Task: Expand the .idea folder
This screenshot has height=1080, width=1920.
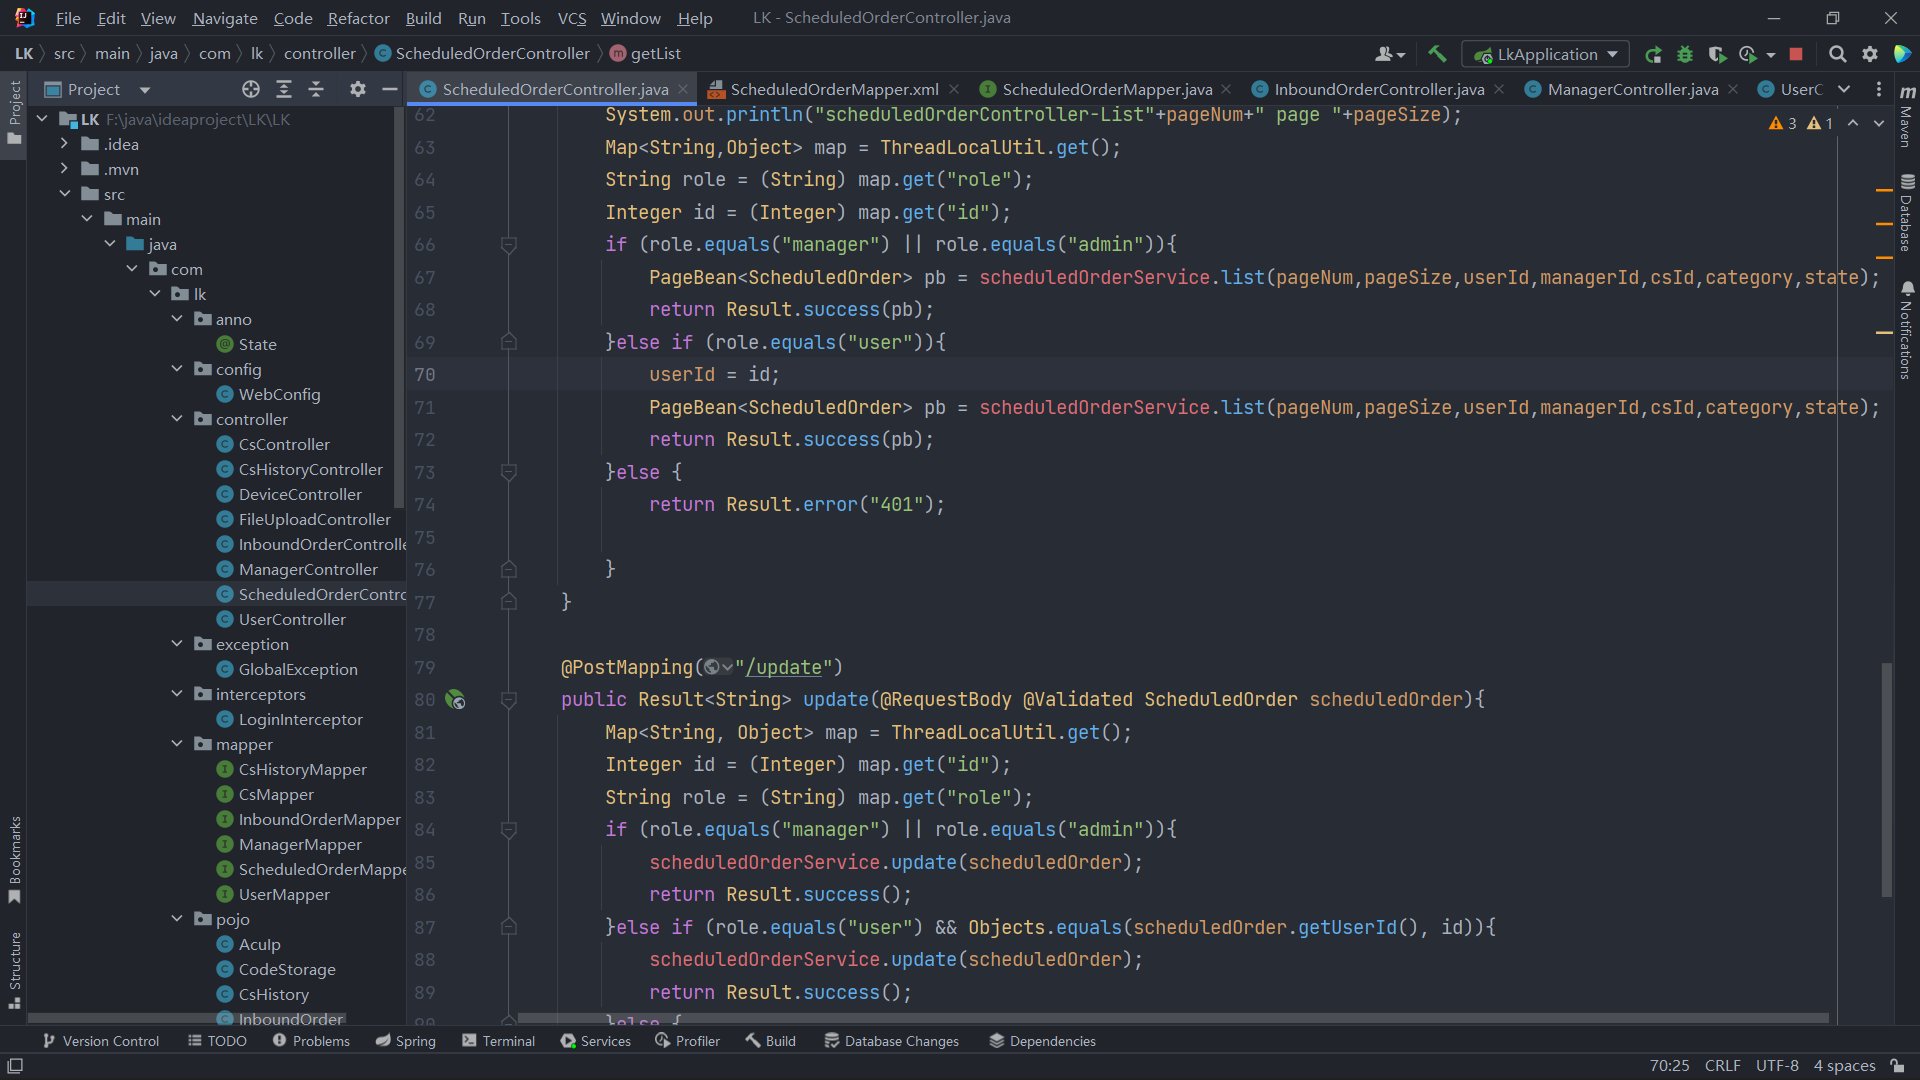Action: click(65, 144)
